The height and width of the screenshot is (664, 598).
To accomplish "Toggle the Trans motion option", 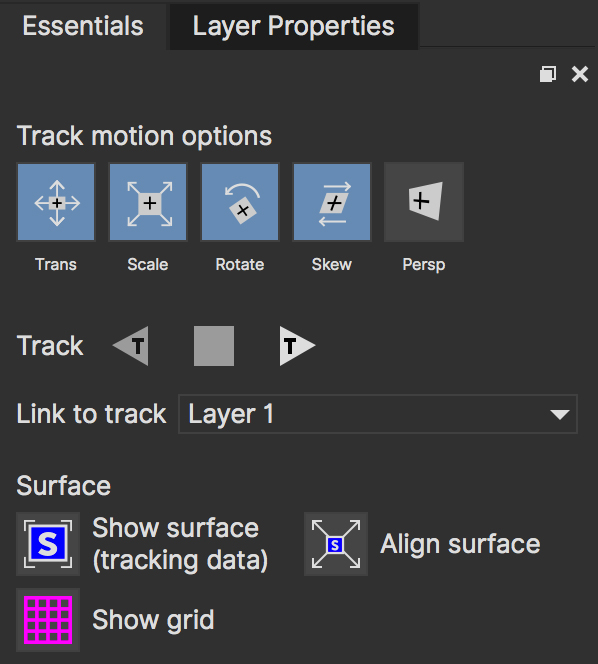I will click(56, 202).
